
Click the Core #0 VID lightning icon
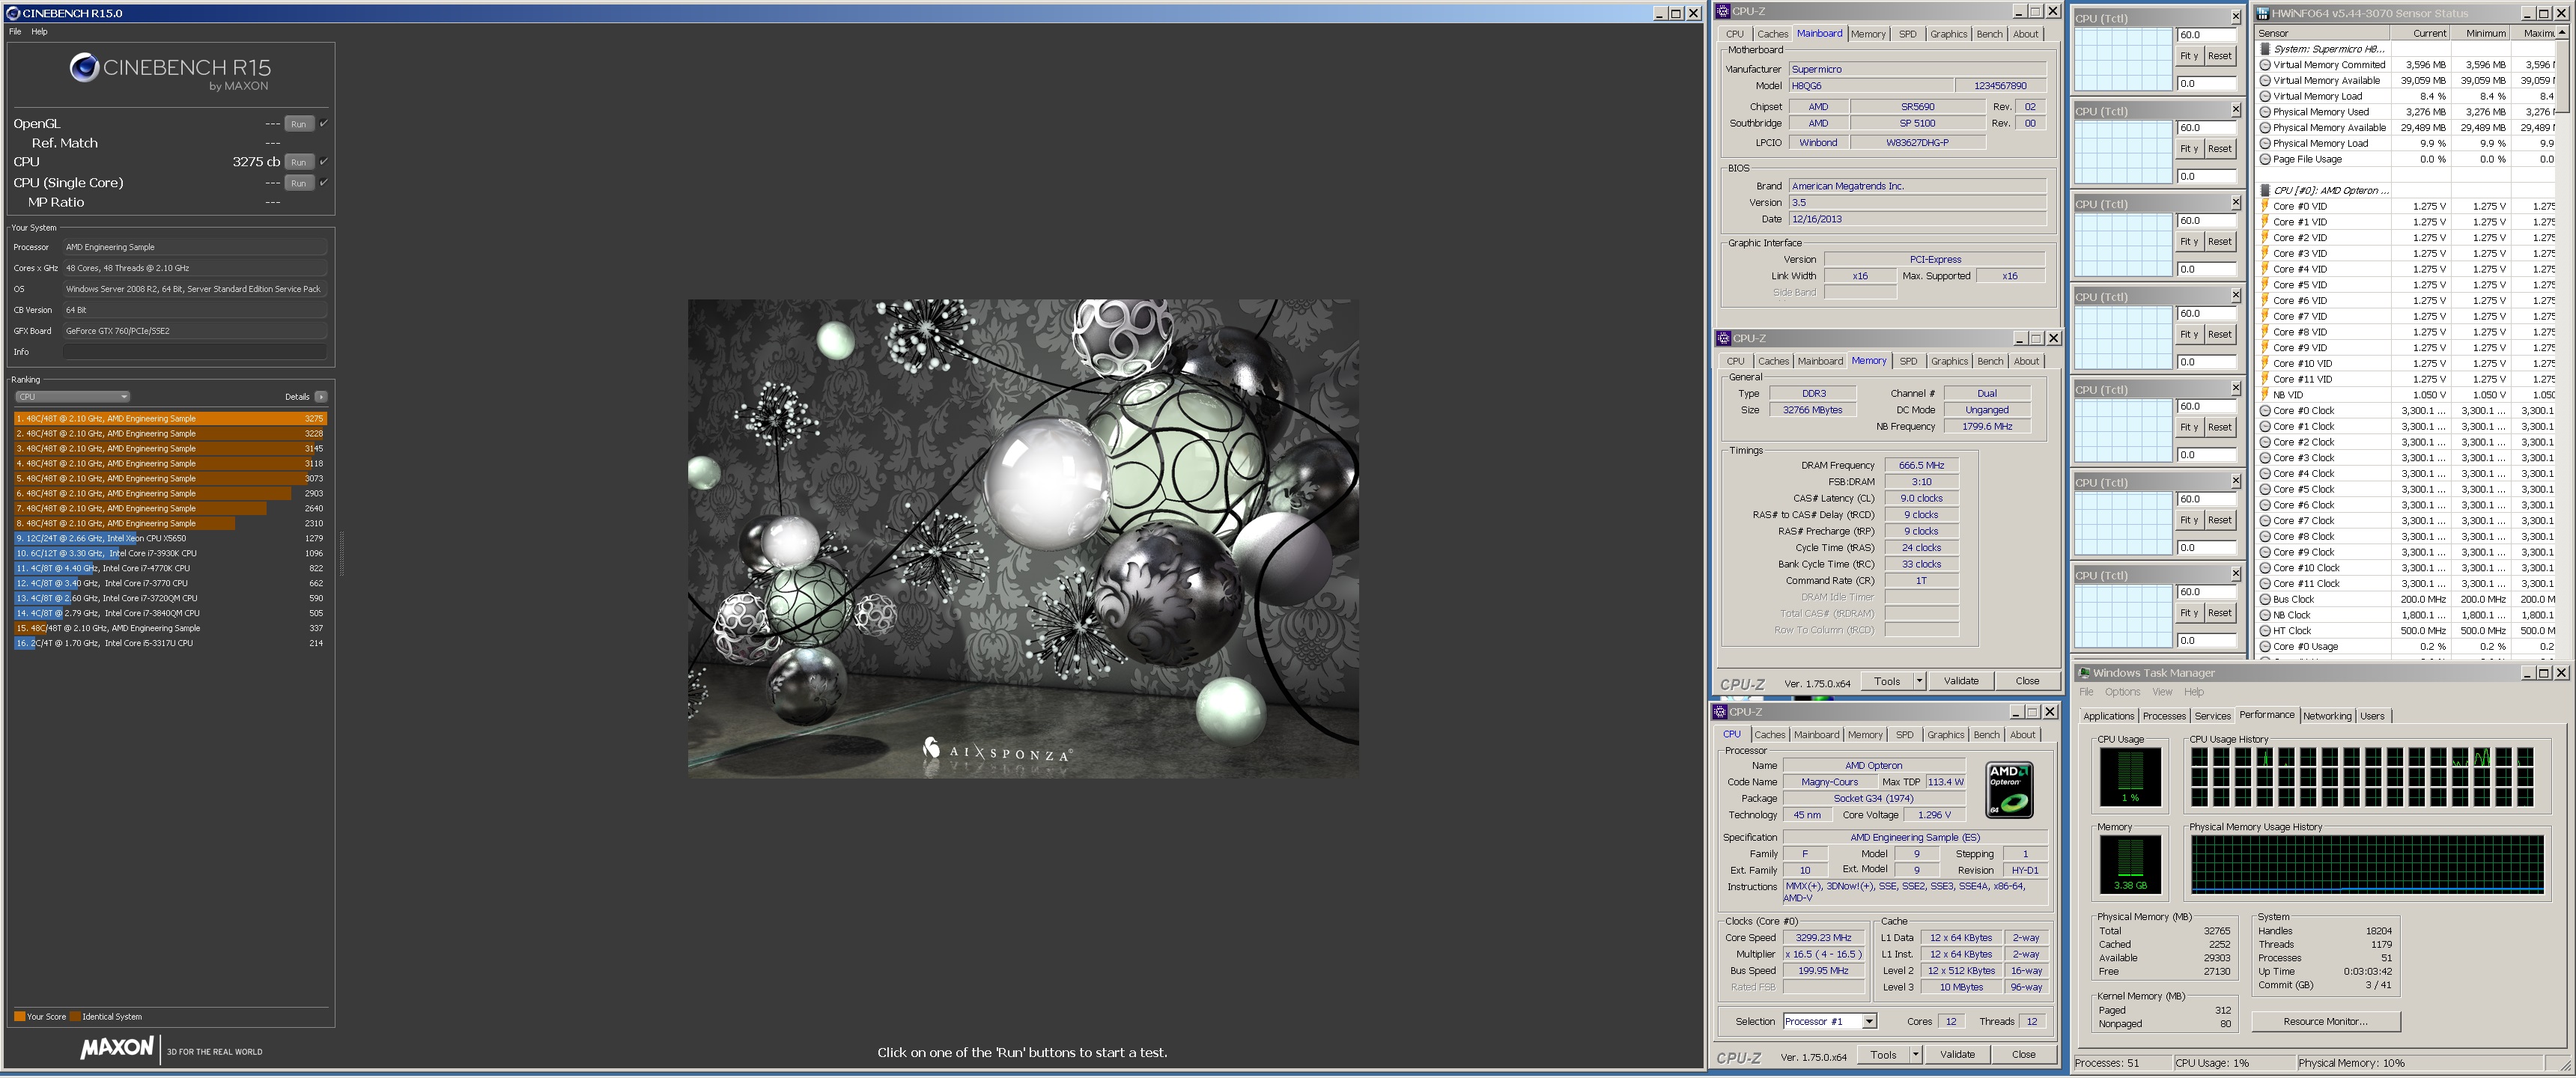click(x=2265, y=206)
